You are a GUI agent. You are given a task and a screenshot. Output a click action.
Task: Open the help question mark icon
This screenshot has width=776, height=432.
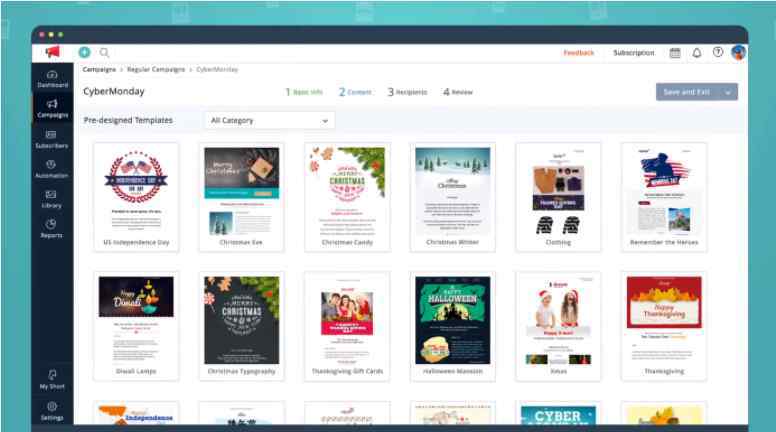tap(718, 52)
